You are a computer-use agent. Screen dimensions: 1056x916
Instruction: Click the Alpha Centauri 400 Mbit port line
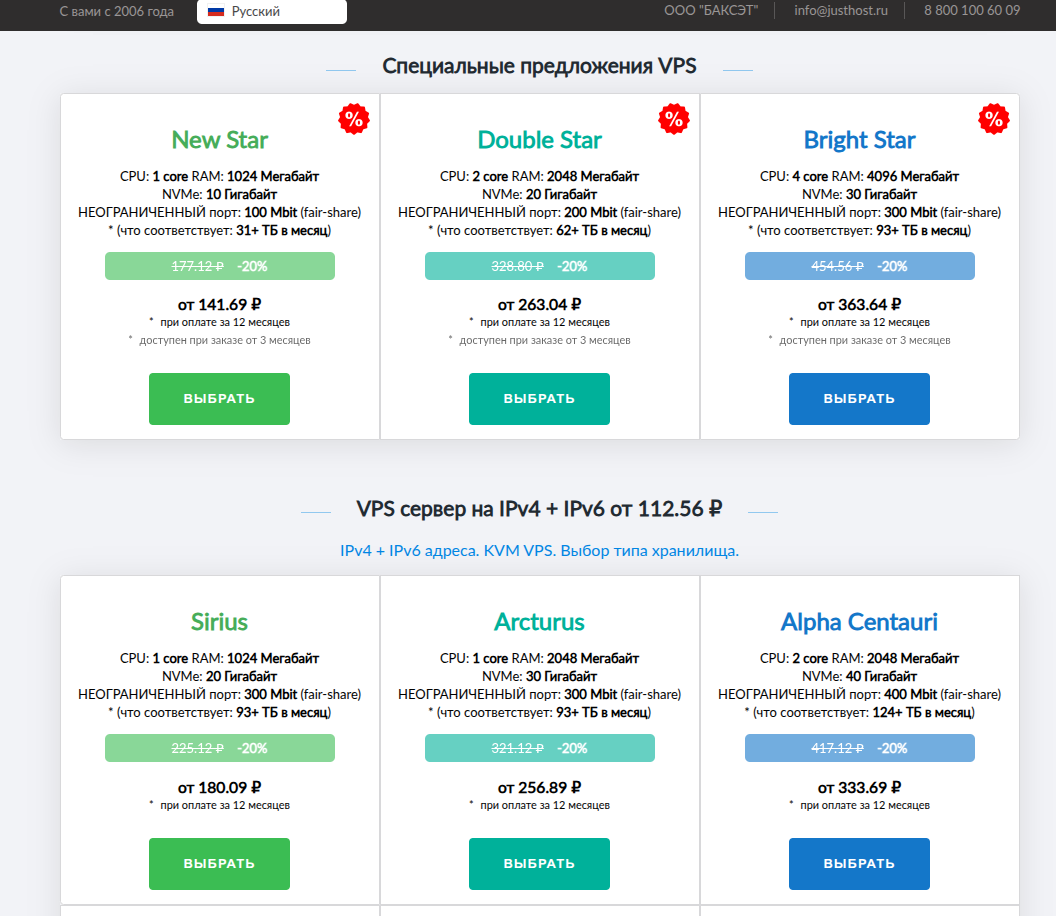[x=859, y=694]
